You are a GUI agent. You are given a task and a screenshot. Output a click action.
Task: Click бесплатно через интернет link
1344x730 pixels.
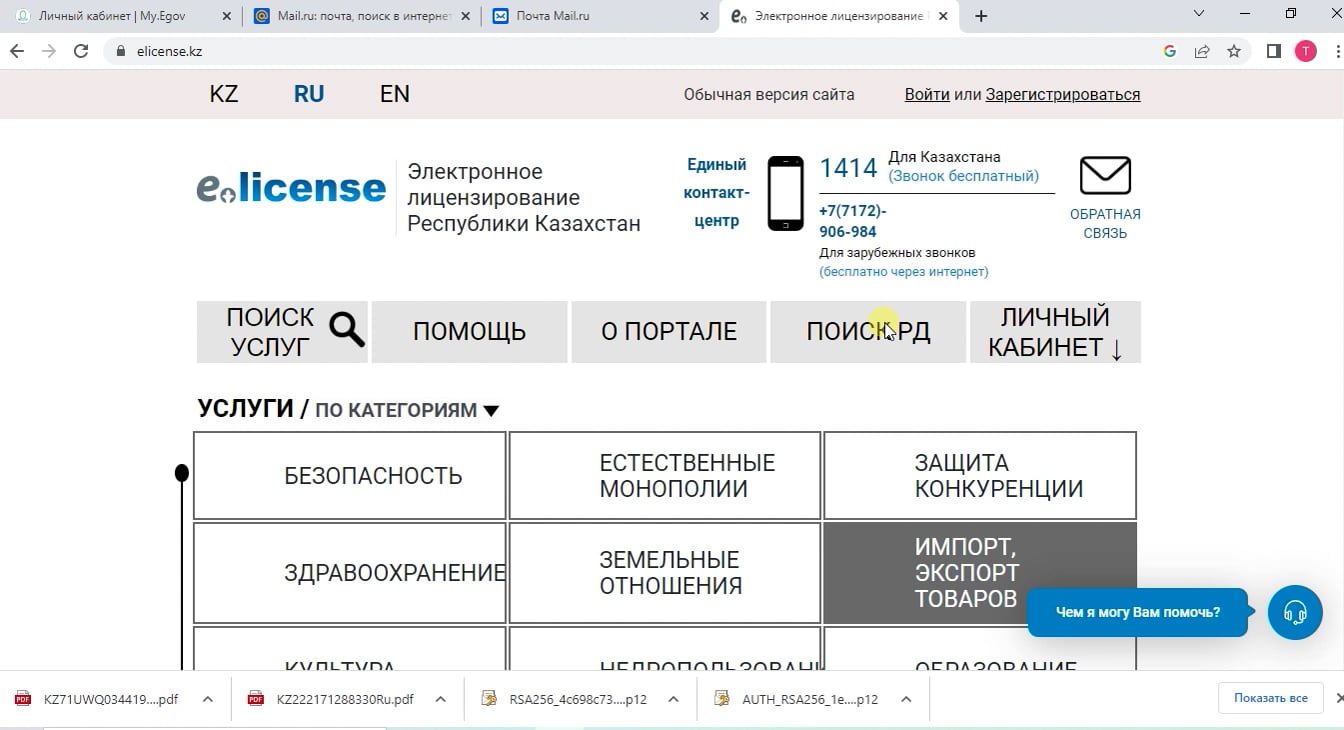click(x=904, y=271)
